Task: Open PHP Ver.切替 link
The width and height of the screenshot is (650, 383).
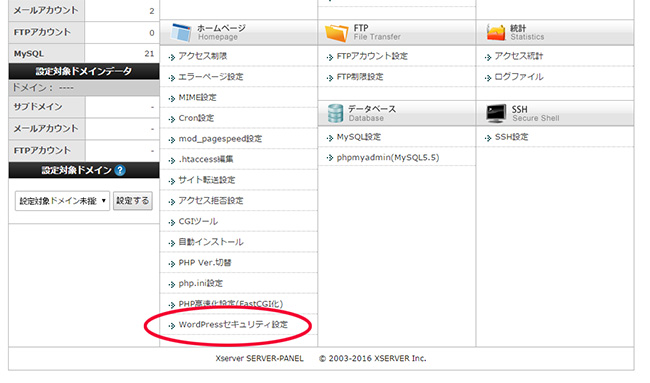Action: point(205,263)
